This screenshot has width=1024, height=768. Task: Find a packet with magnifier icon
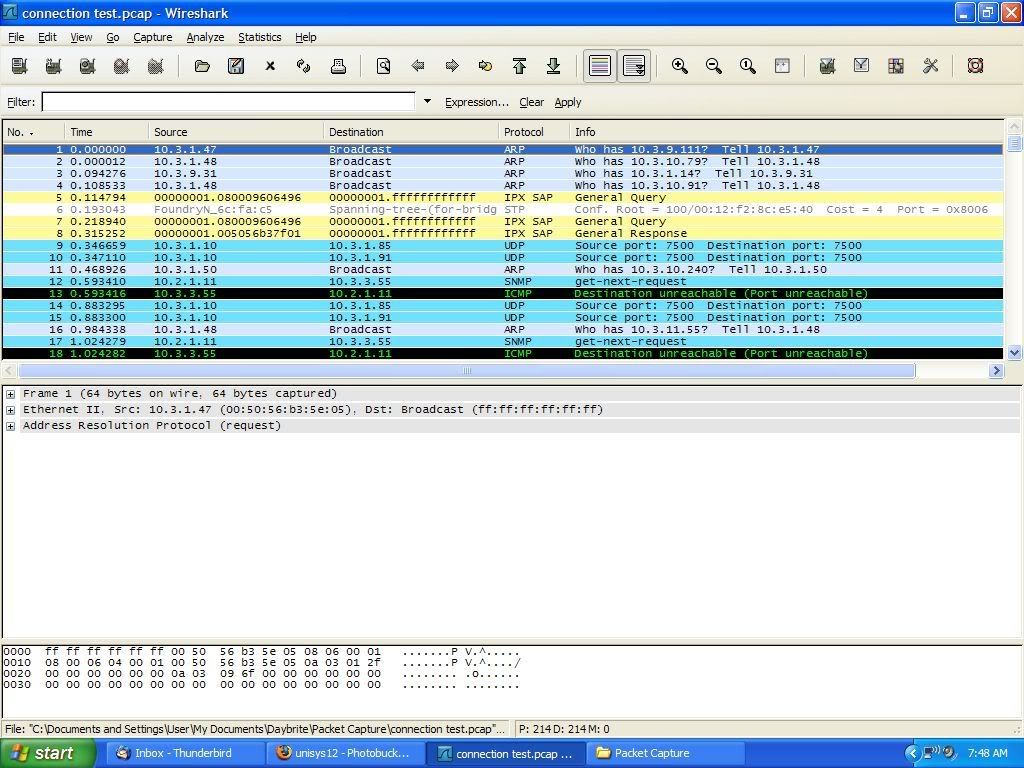click(x=384, y=66)
